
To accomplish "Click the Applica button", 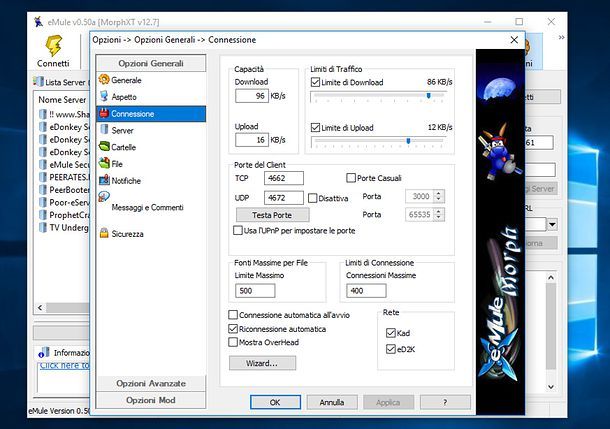I will click(x=388, y=402).
